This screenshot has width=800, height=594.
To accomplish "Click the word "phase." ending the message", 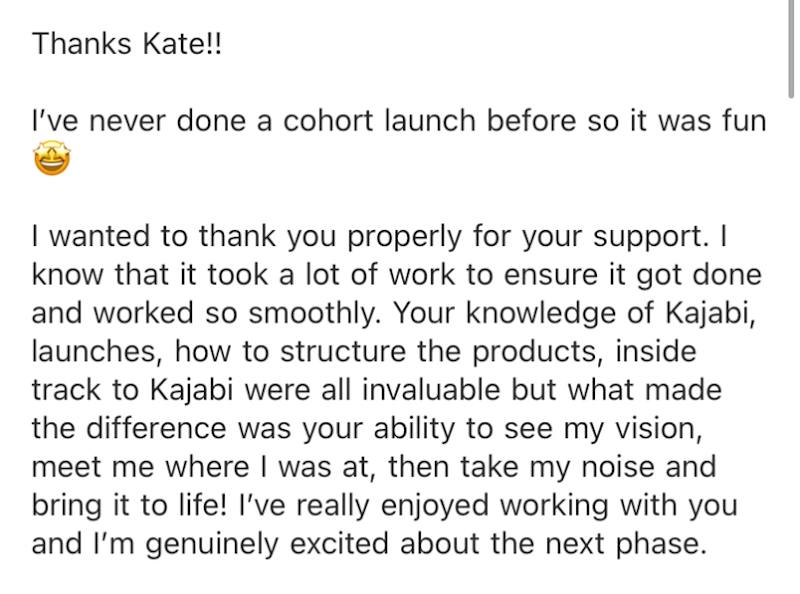I will [x=661, y=544].
